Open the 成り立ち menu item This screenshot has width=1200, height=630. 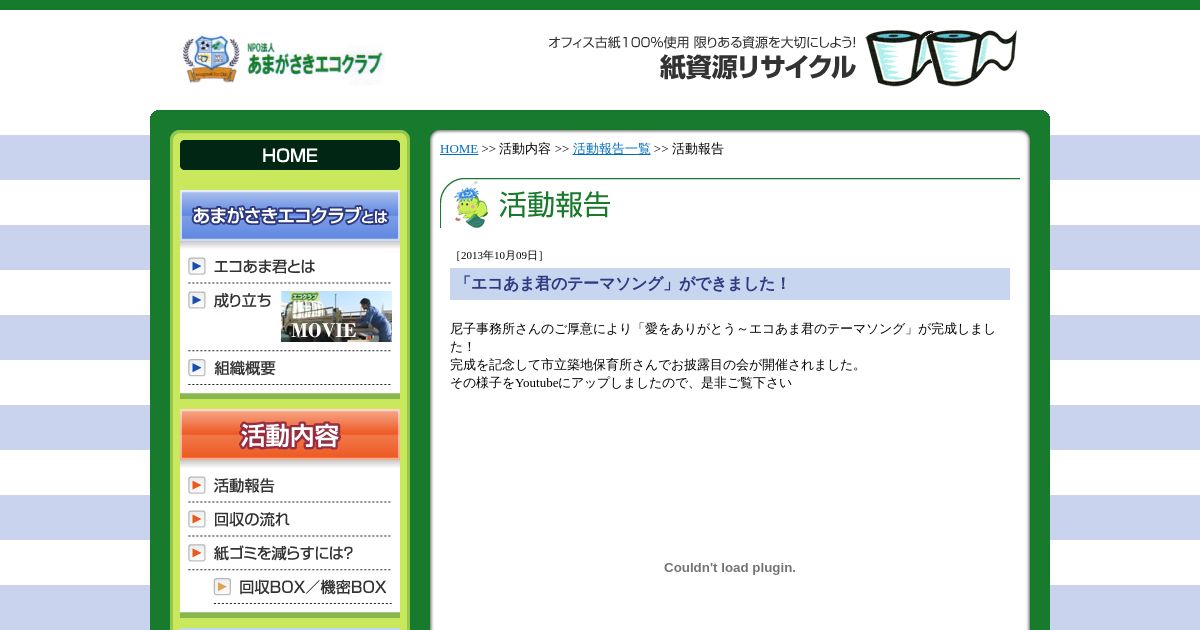tap(243, 300)
